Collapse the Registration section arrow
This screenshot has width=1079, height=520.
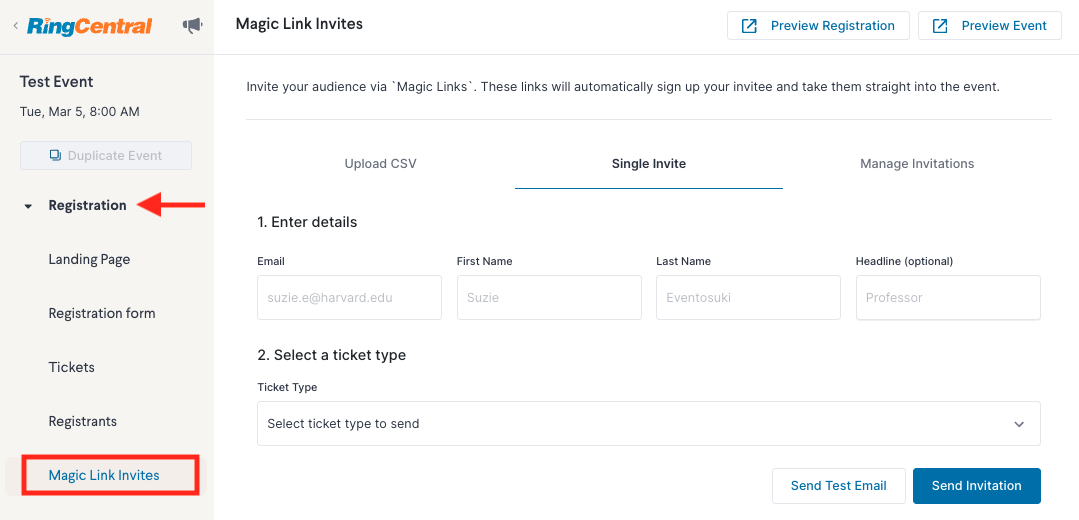point(28,206)
